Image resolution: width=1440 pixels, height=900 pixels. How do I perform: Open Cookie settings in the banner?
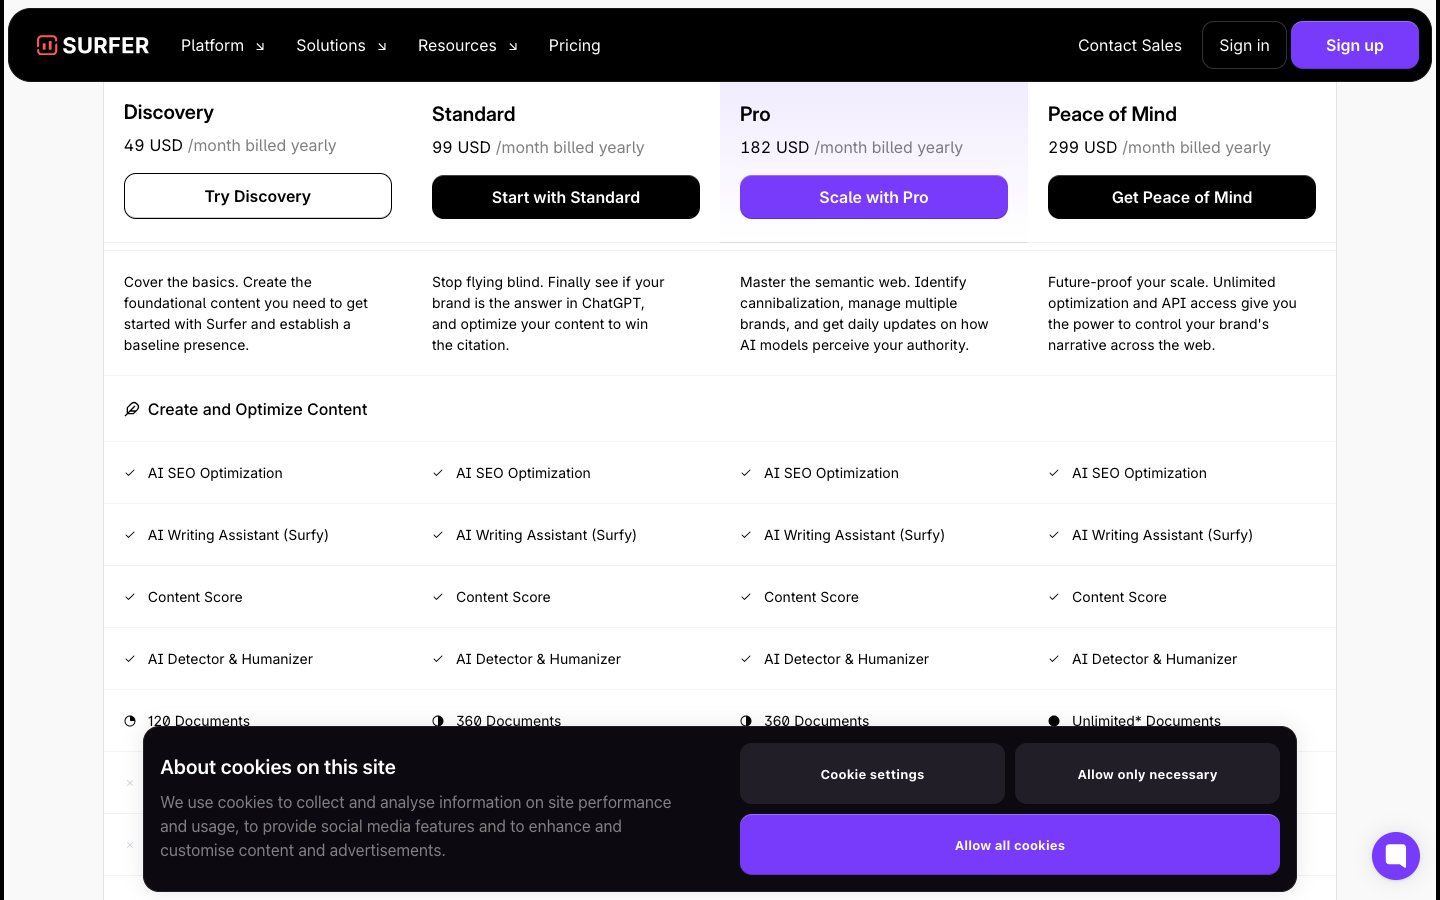click(x=872, y=774)
